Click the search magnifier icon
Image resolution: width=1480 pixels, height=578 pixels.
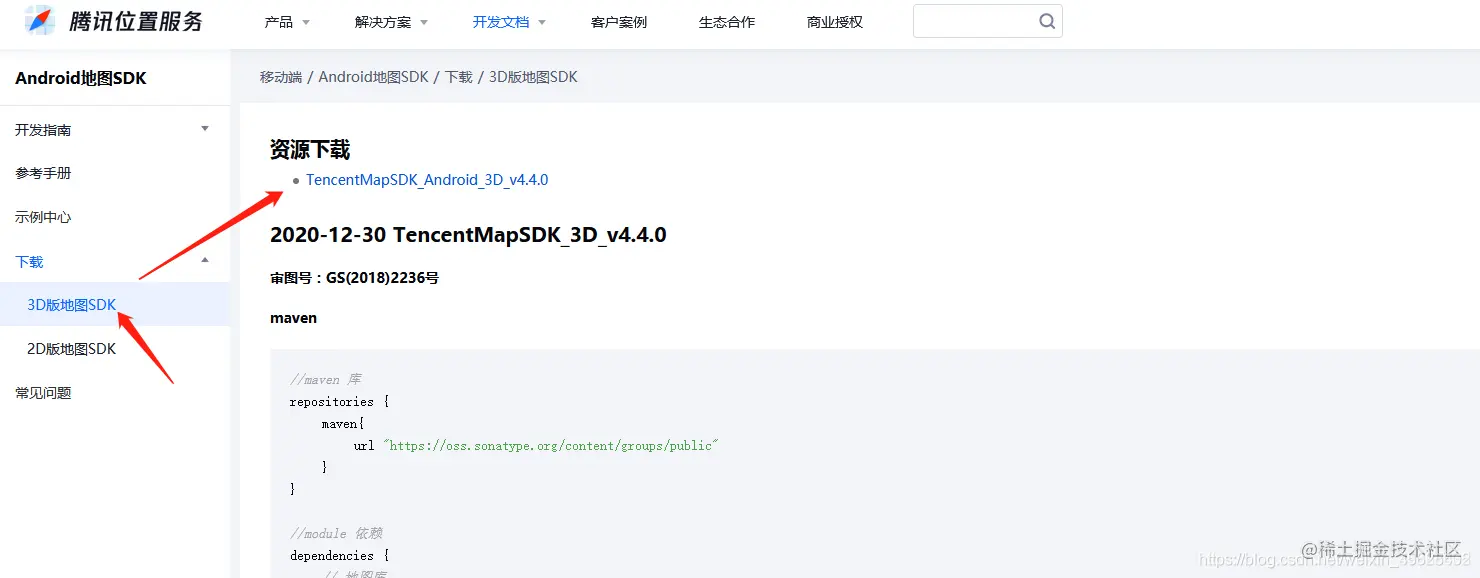point(1047,21)
